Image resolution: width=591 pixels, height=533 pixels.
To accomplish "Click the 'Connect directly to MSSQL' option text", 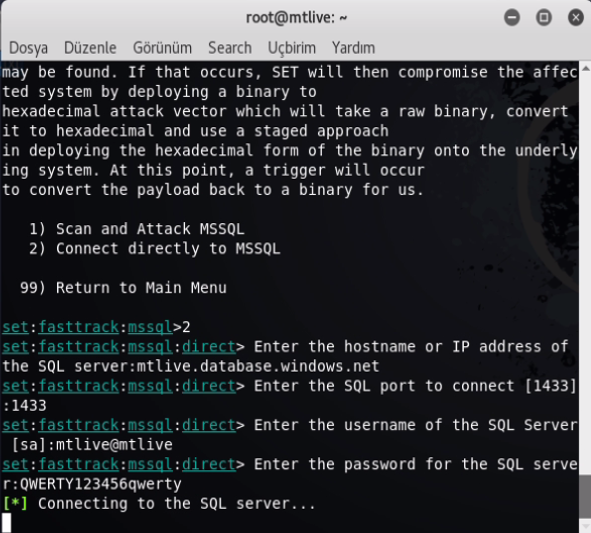I will click(x=168, y=249).
